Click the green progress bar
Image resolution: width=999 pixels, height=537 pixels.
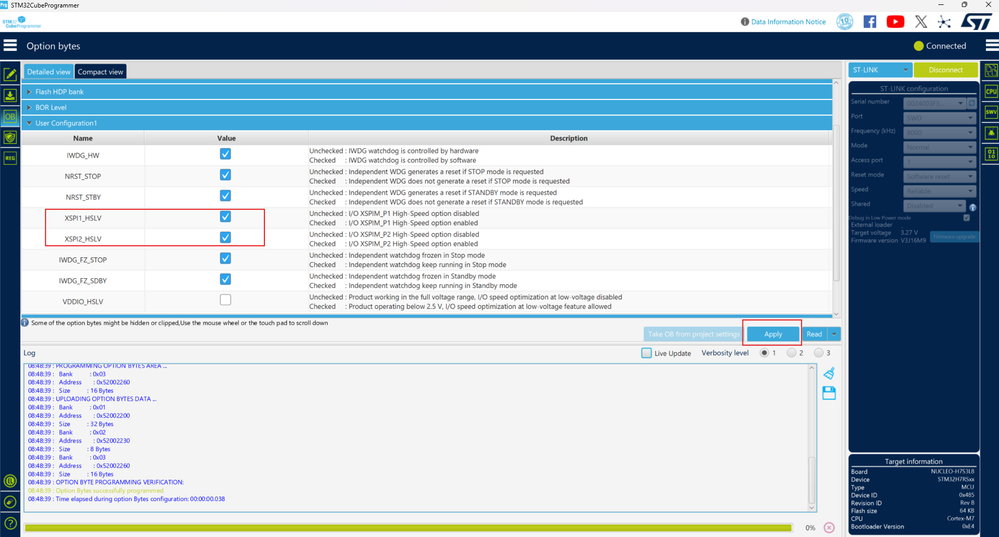408,527
